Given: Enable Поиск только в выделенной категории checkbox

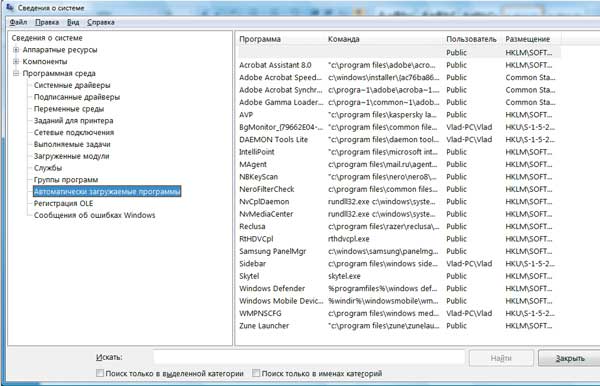Looking at the screenshot, I should pyautogui.click(x=100, y=373).
